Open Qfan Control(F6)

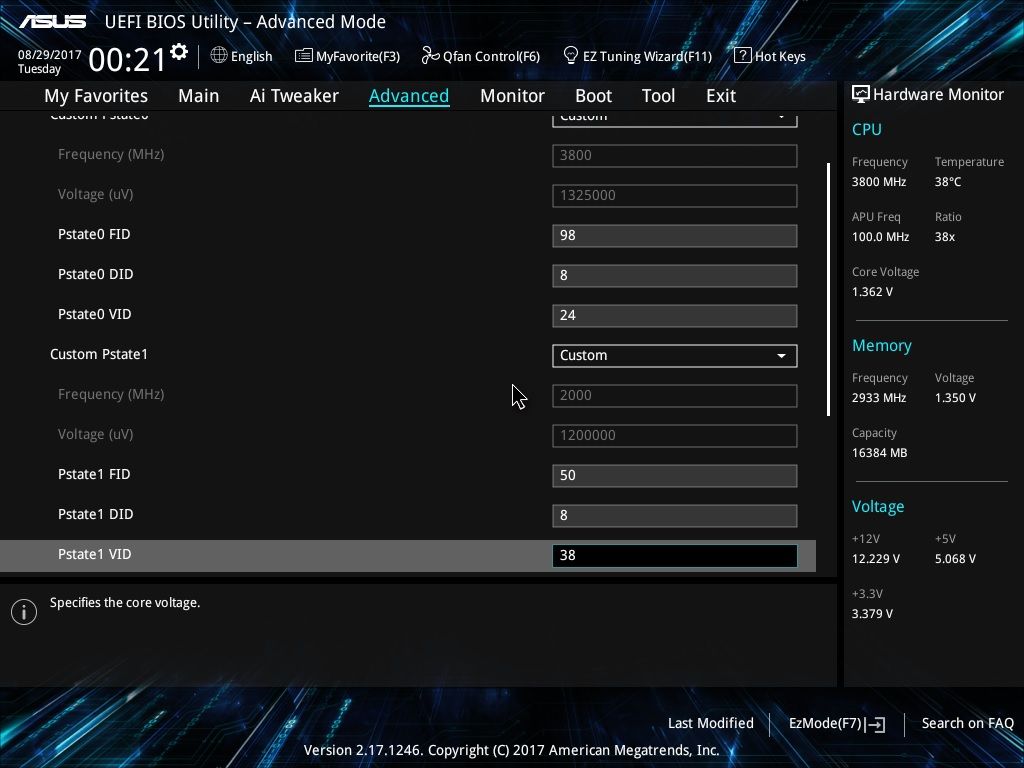coord(481,56)
